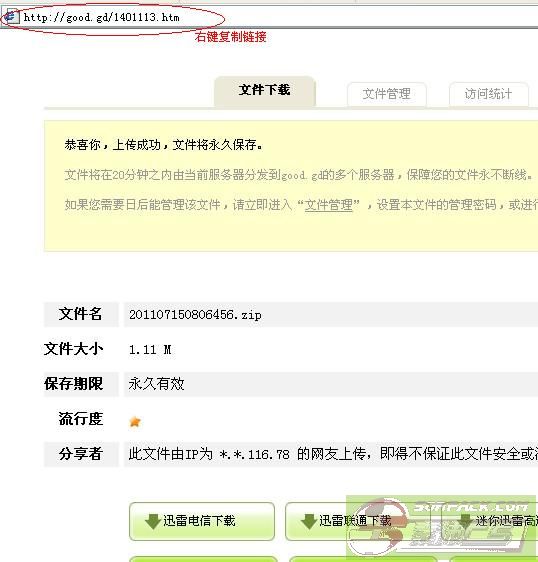The height and width of the screenshot is (562, 538).
Task: Click the 永久有效 retention value
Action: 156,384
